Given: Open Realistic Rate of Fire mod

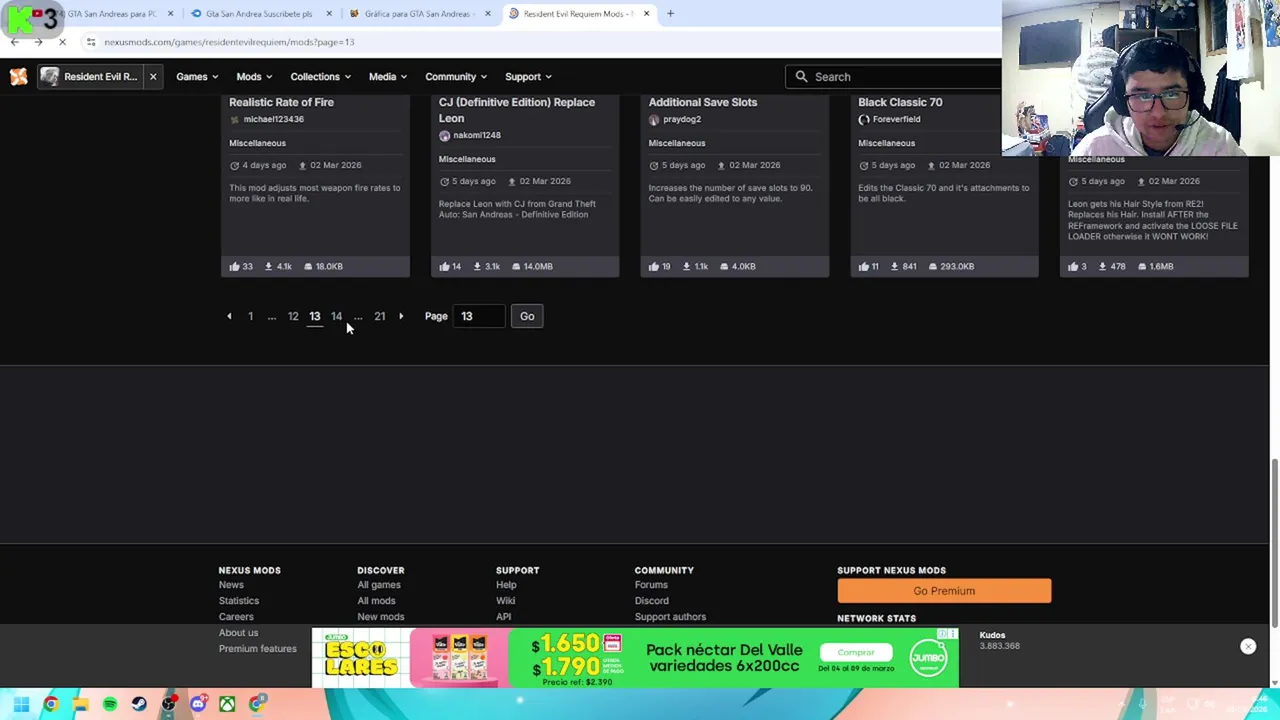Looking at the screenshot, I should tap(281, 102).
